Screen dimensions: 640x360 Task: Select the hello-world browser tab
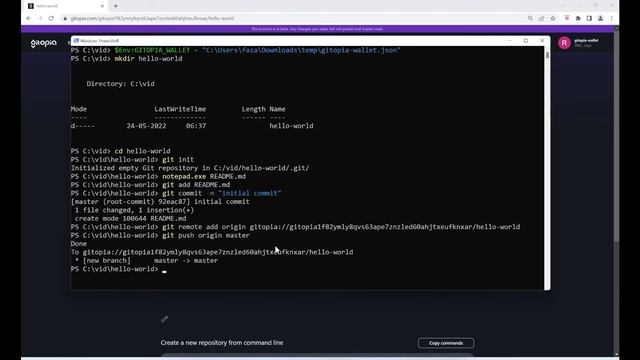click(65, 6)
